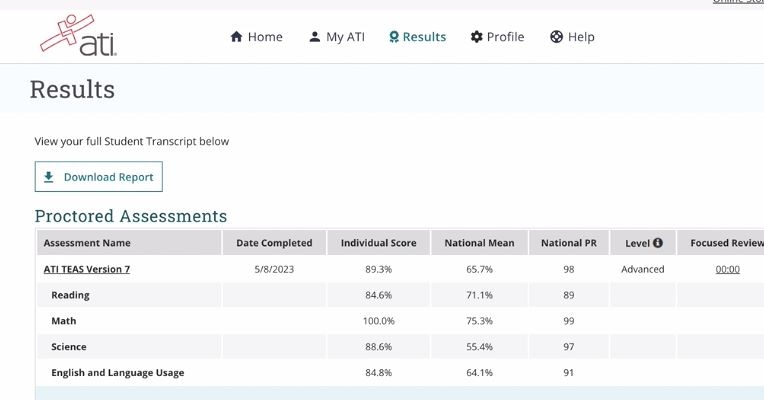The height and width of the screenshot is (400, 764).
Task: Click the Assessment Name column header
Action: (x=129, y=243)
